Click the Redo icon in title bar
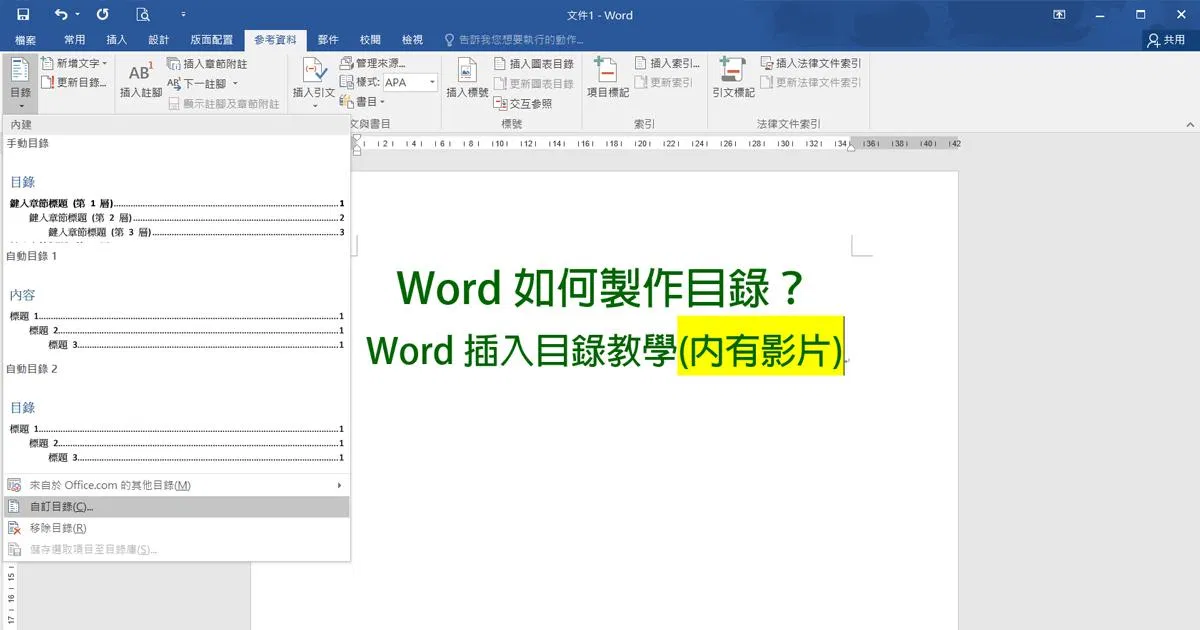 coord(103,15)
